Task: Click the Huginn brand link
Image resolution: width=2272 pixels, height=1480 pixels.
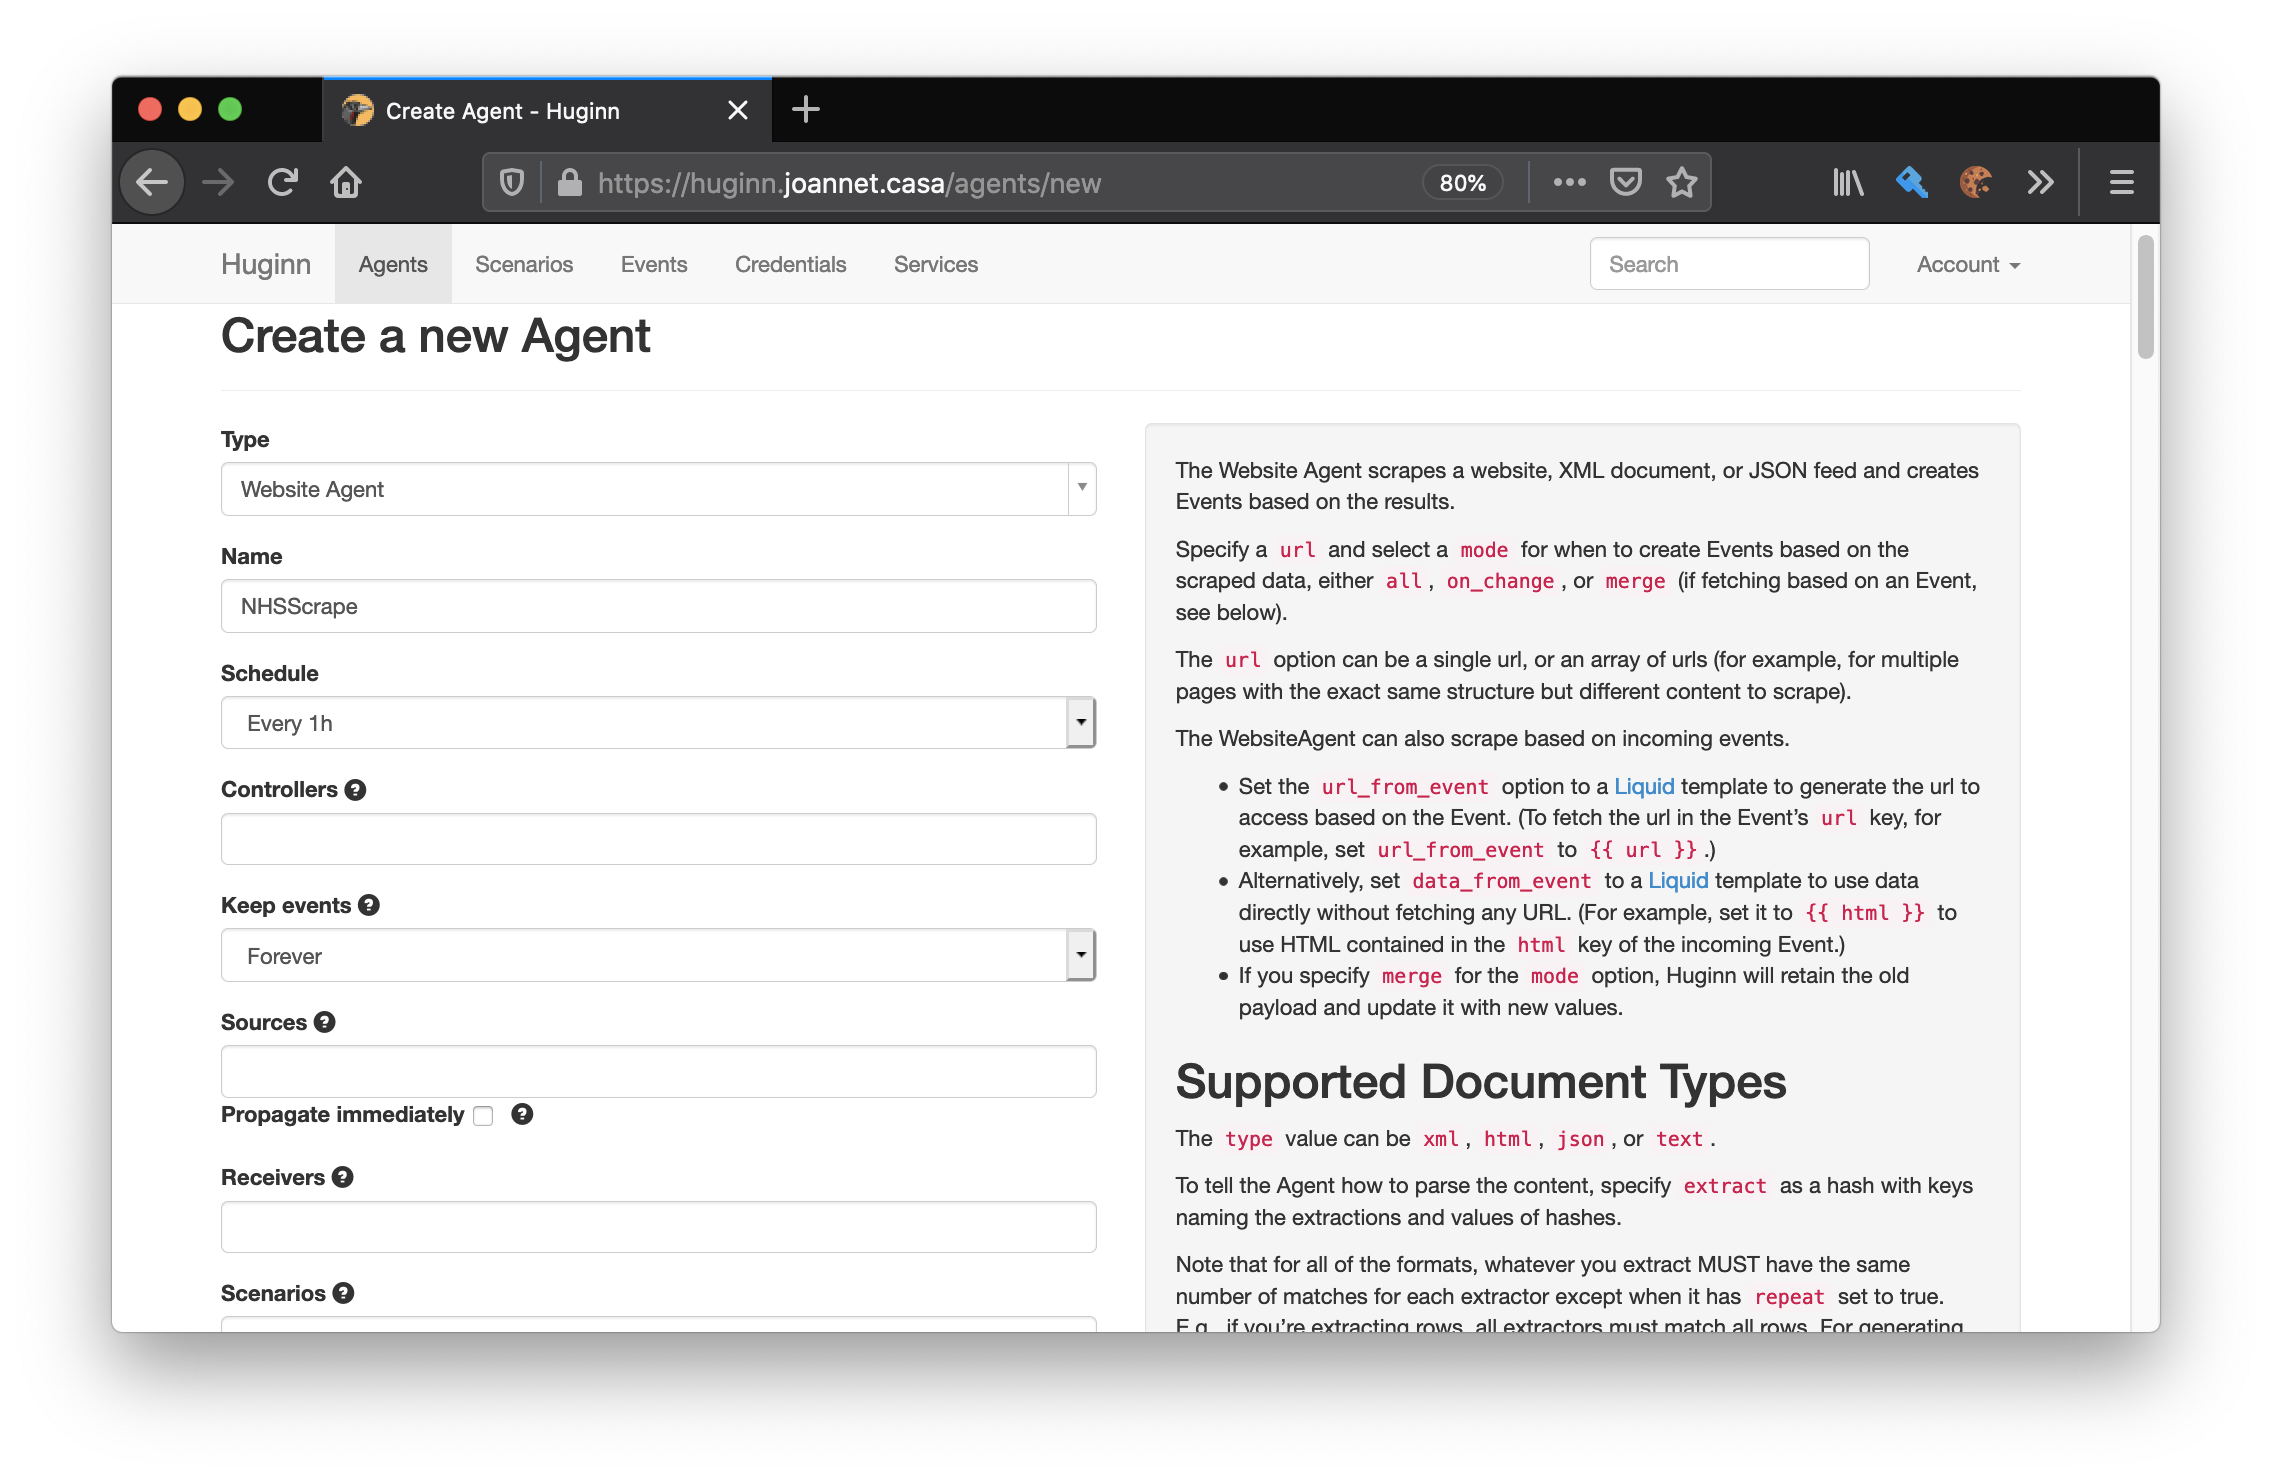Action: pos(266,264)
